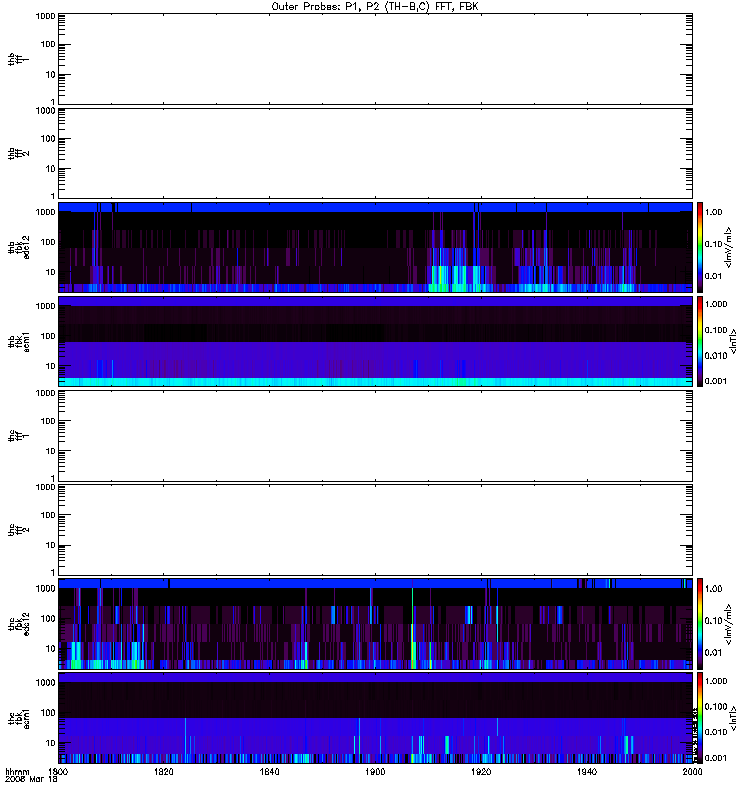Click the '<|nT|>' units label of the thc scm1 color bar
The height and width of the screenshot is (800, 750).
[733, 718]
